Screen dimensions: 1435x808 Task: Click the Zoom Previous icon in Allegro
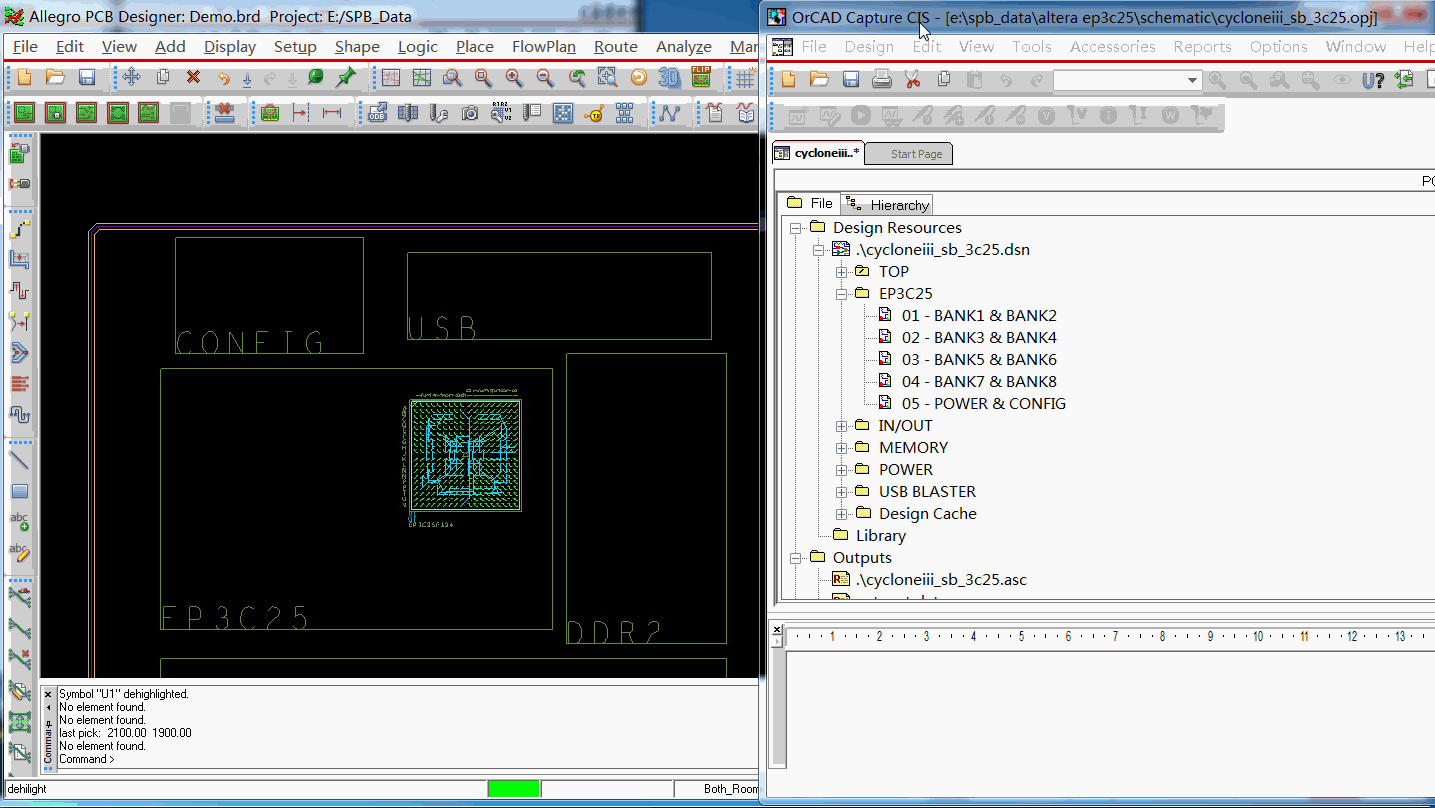(x=577, y=78)
